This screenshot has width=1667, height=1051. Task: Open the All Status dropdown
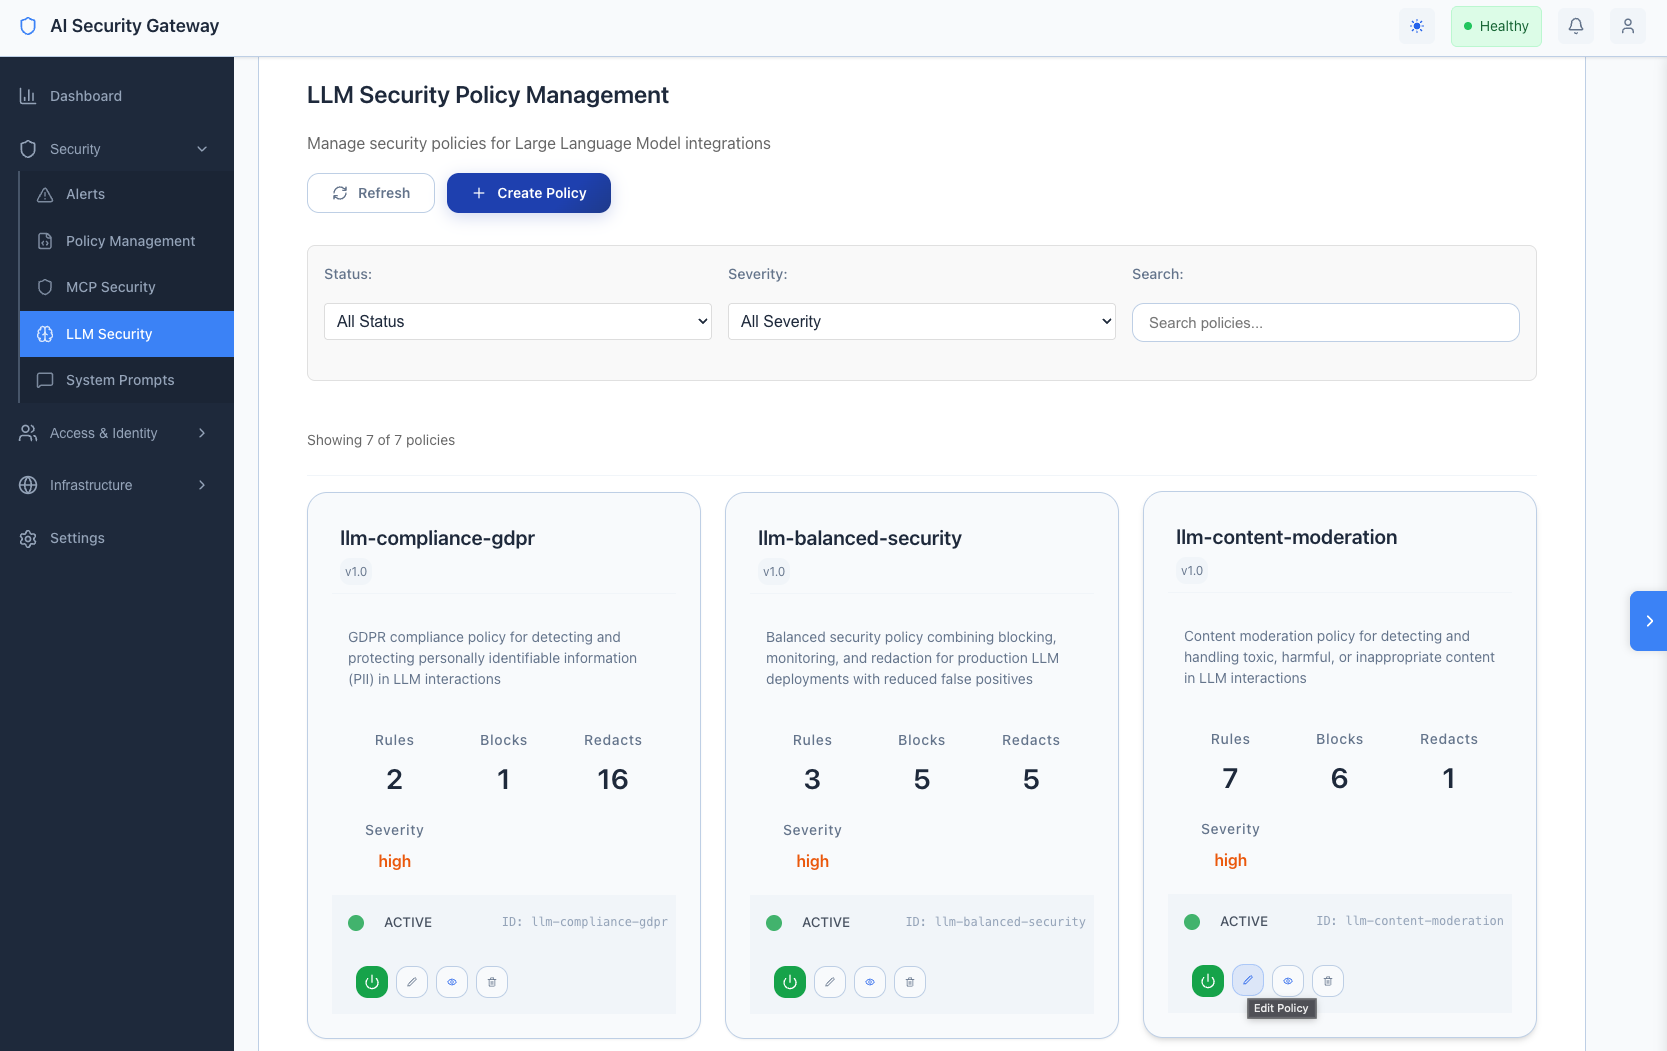(517, 321)
